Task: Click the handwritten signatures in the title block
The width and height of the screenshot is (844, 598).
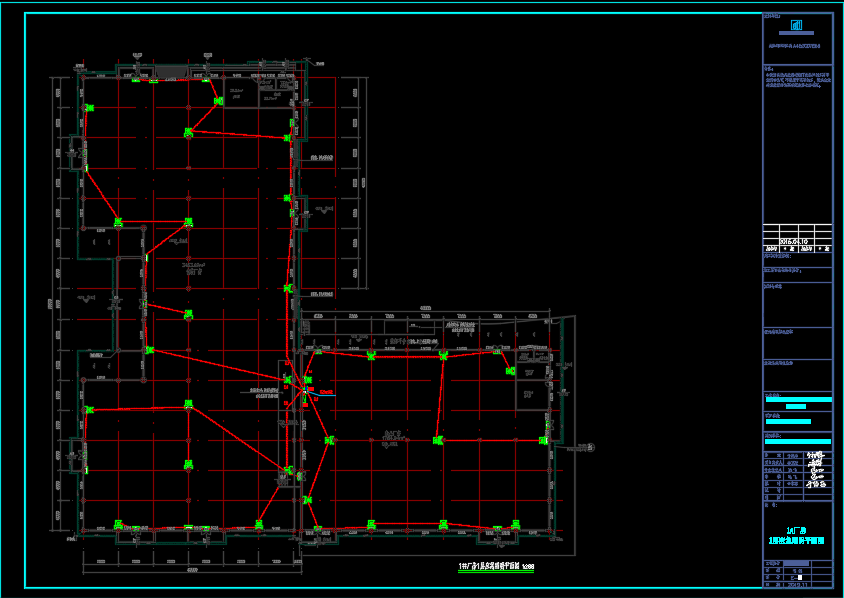Action: (x=817, y=471)
